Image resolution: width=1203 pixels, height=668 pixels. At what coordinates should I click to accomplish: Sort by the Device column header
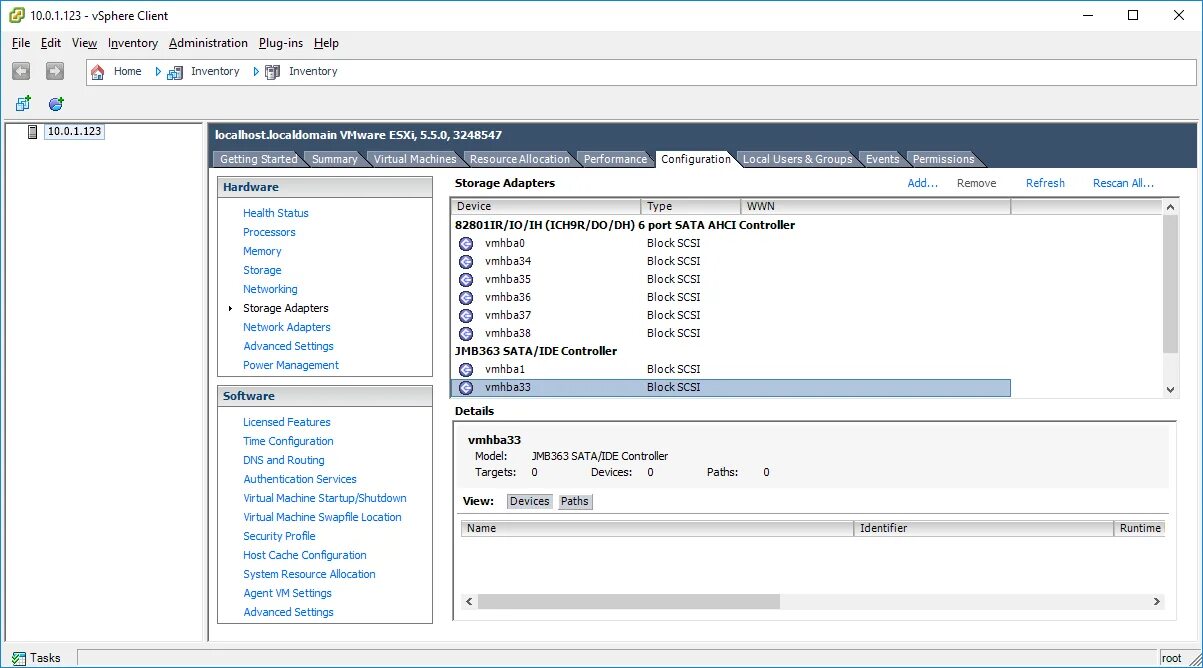pos(546,206)
